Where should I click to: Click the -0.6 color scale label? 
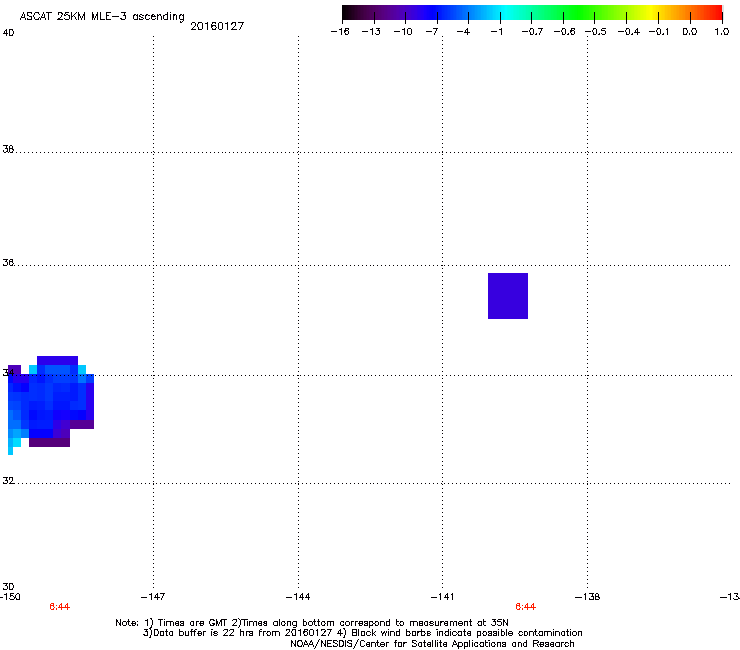(564, 32)
